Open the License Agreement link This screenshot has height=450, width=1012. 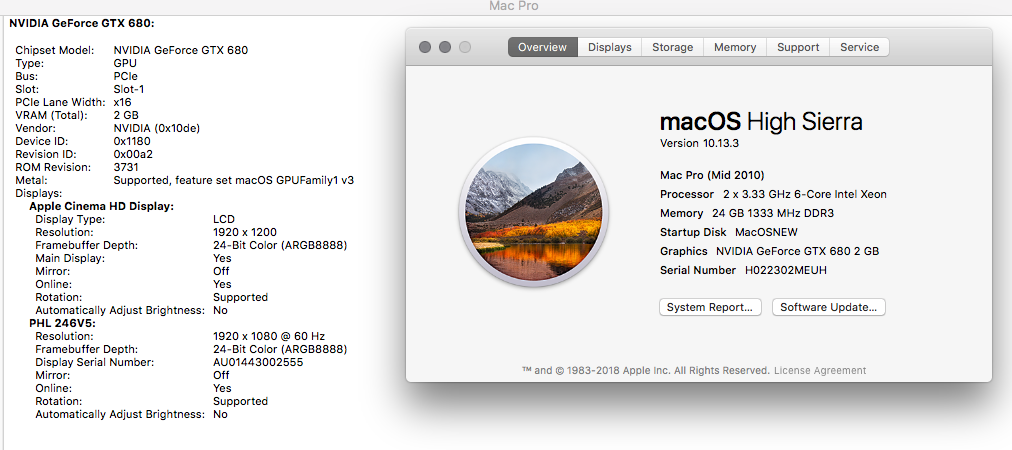tap(820, 371)
